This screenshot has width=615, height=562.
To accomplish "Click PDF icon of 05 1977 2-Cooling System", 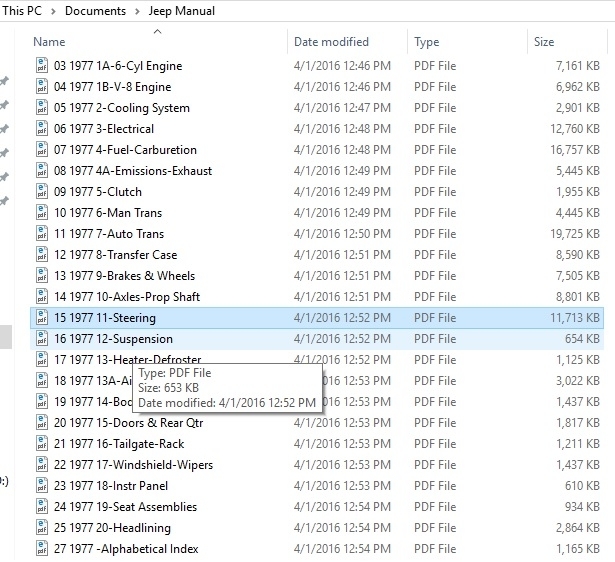I will [42, 107].
